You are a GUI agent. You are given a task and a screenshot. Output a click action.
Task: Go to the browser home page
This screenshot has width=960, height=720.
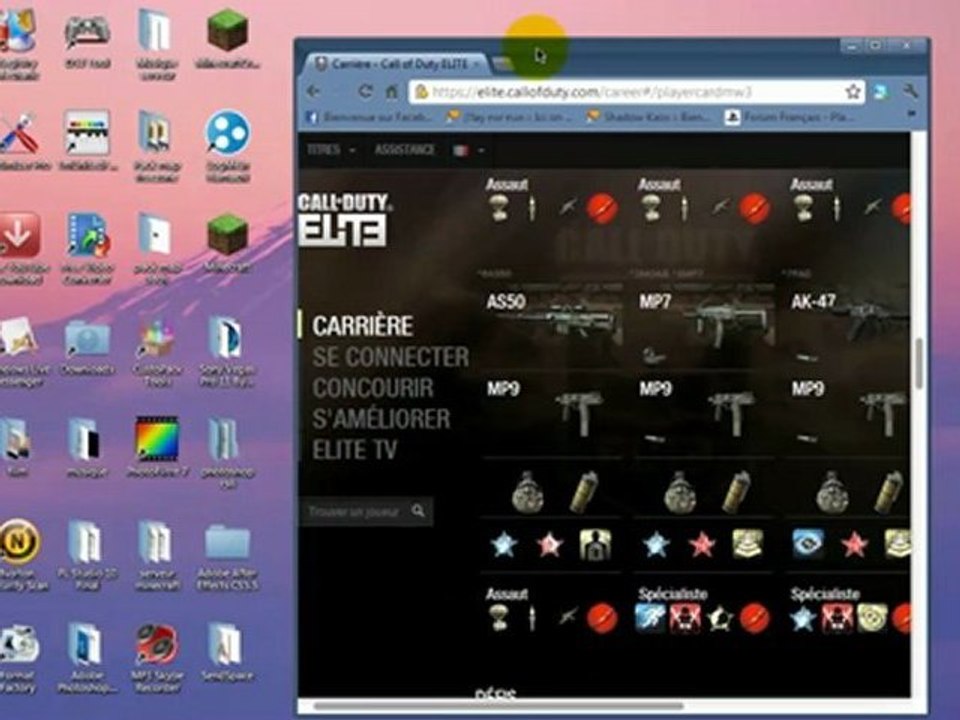tap(392, 92)
